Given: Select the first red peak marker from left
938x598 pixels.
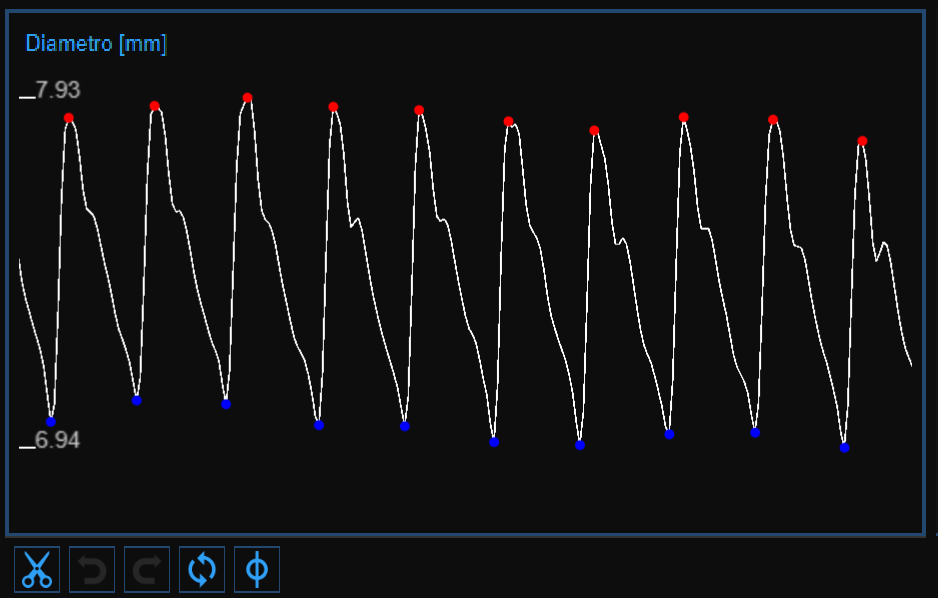Looking at the screenshot, I should (69, 118).
